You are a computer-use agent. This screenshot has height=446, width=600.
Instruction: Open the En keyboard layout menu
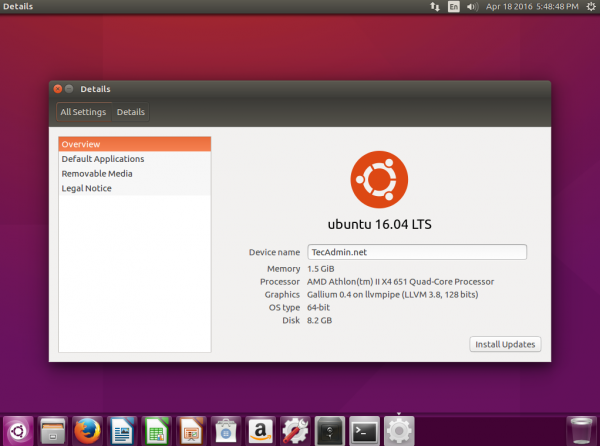pyautogui.click(x=454, y=7)
